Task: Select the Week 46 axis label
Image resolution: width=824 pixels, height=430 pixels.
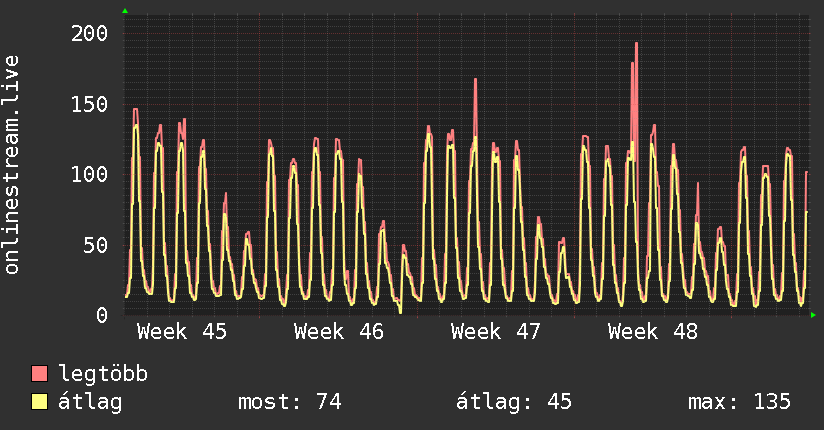Action: (x=338, y=332)
